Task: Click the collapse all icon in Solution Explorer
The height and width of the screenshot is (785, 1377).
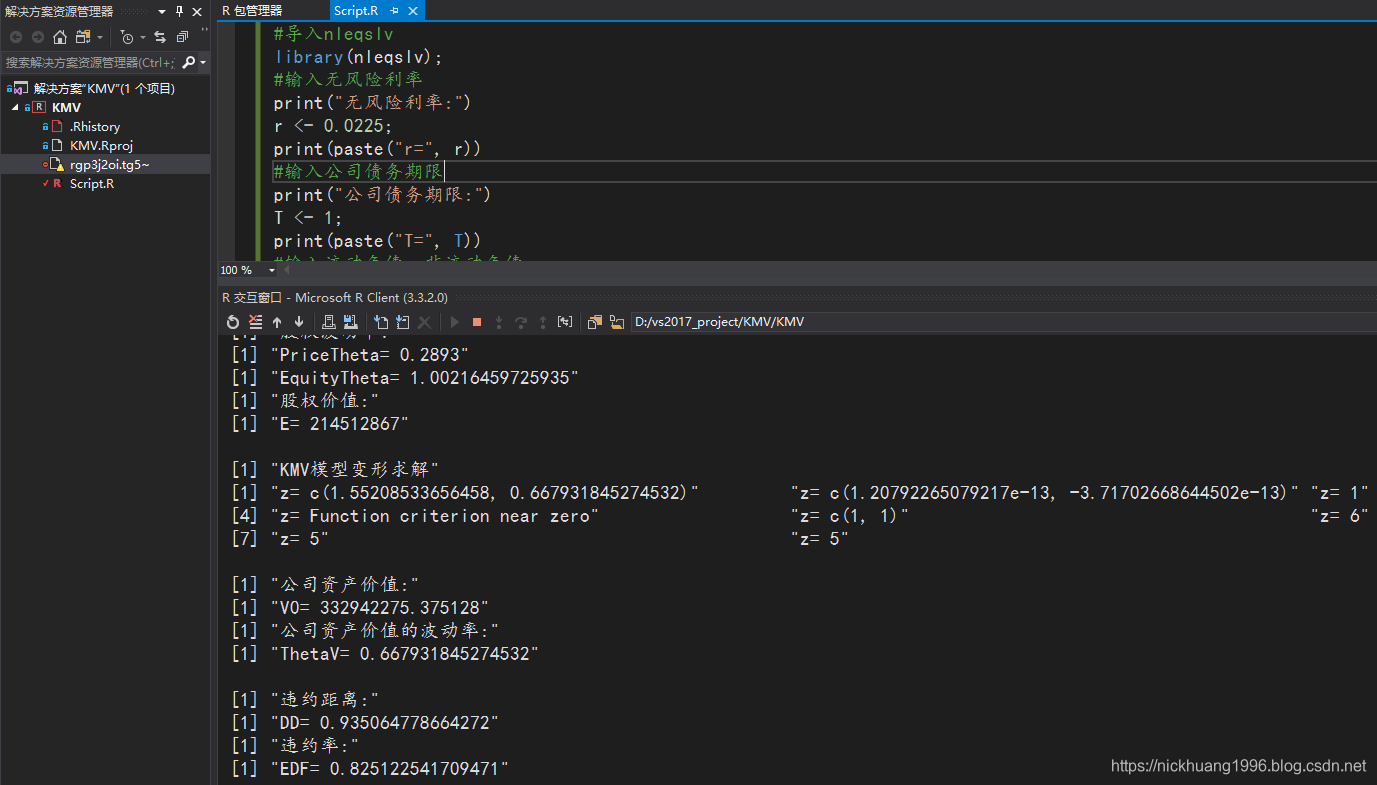Action: [182, 37]
